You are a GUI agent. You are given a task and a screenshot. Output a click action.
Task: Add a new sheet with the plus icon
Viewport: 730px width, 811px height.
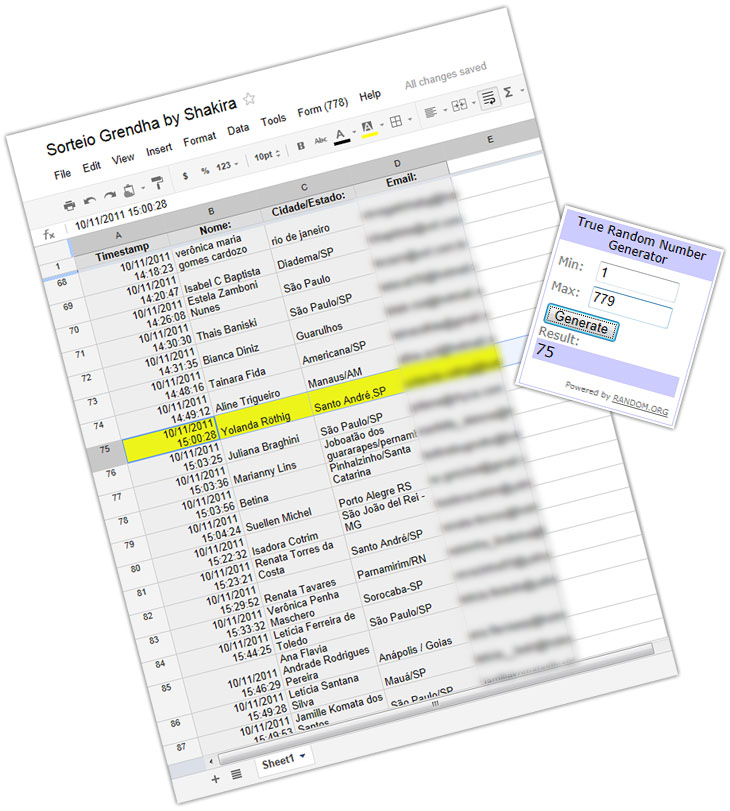coord(215,778)
